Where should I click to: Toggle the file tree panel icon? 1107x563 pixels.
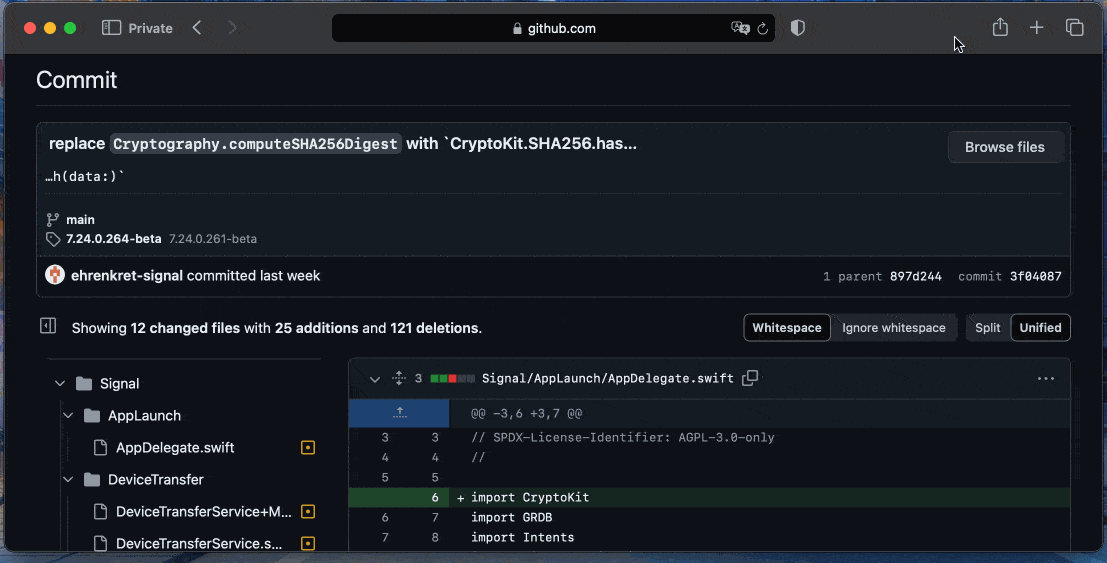[47, 326]
